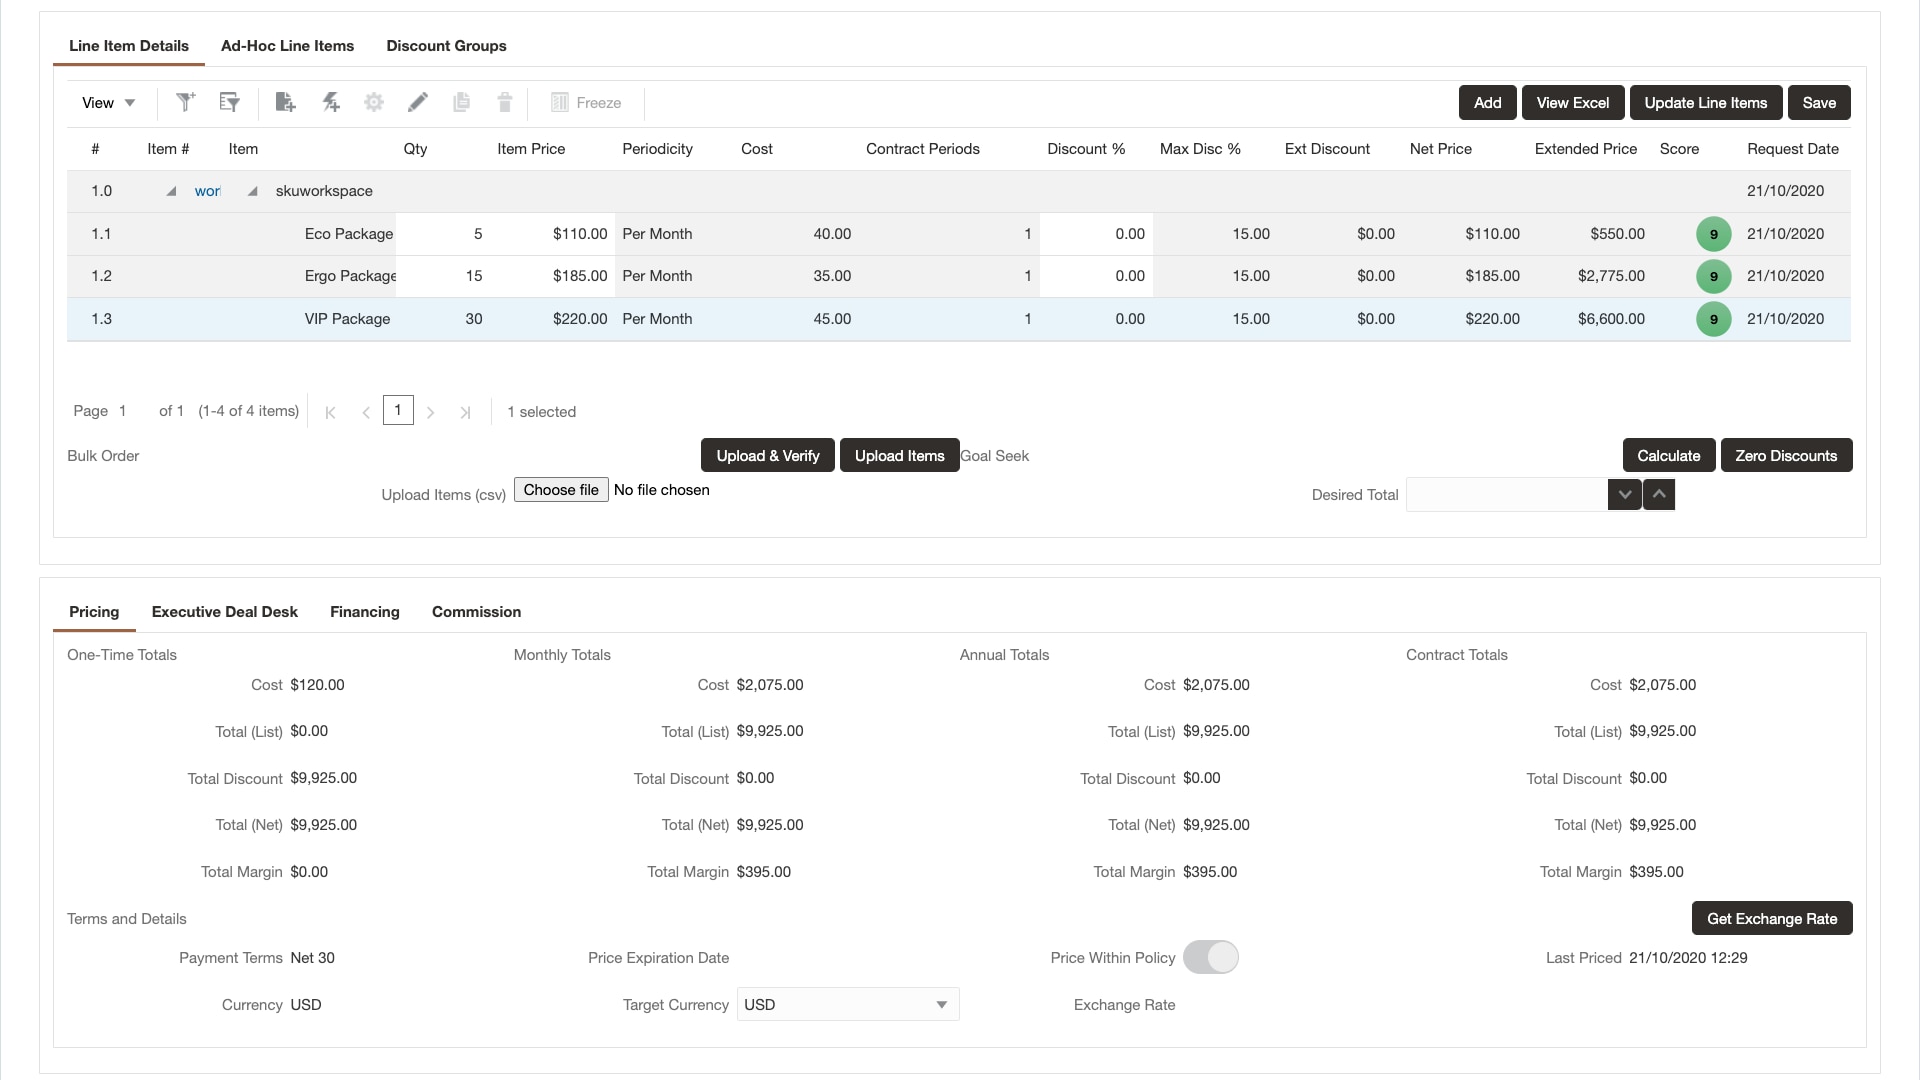Click Choose file to upload a CSV

click(560, 490)
